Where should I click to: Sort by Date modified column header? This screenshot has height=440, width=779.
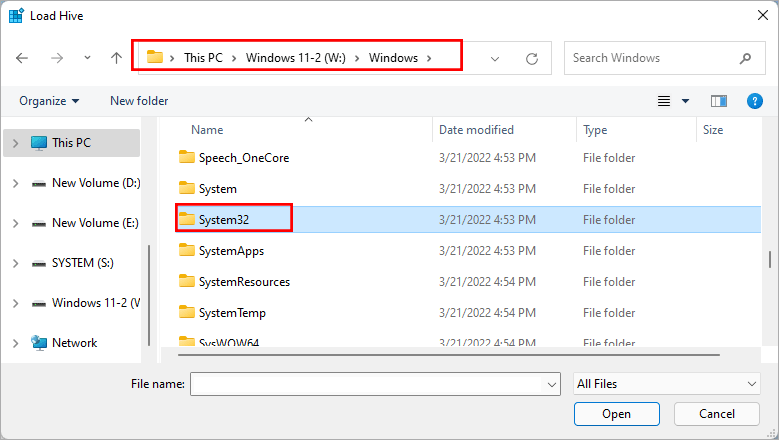tap(476, 130)
